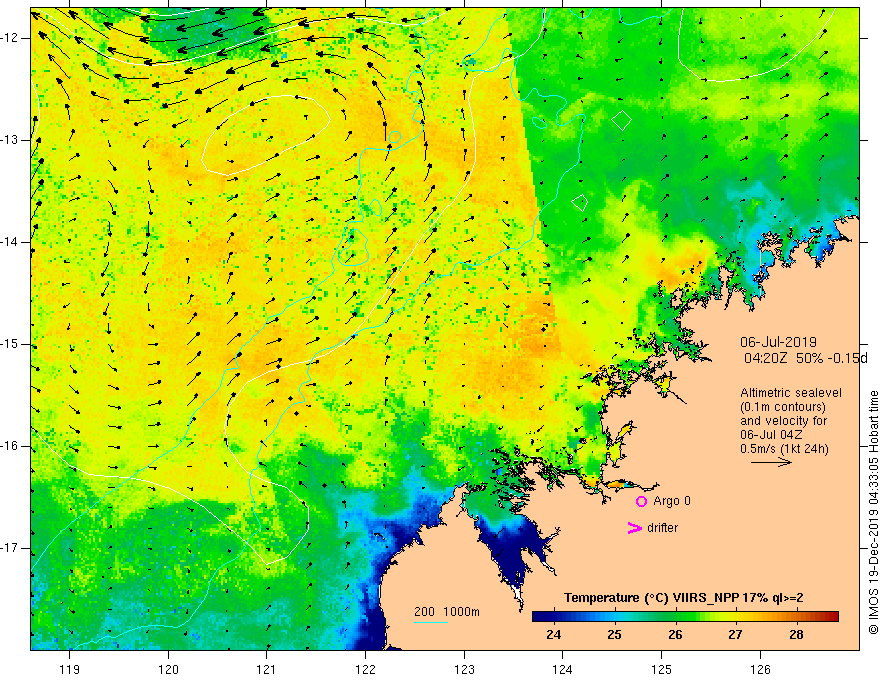Click longitude axis label '124'

[x=562, y=669]
